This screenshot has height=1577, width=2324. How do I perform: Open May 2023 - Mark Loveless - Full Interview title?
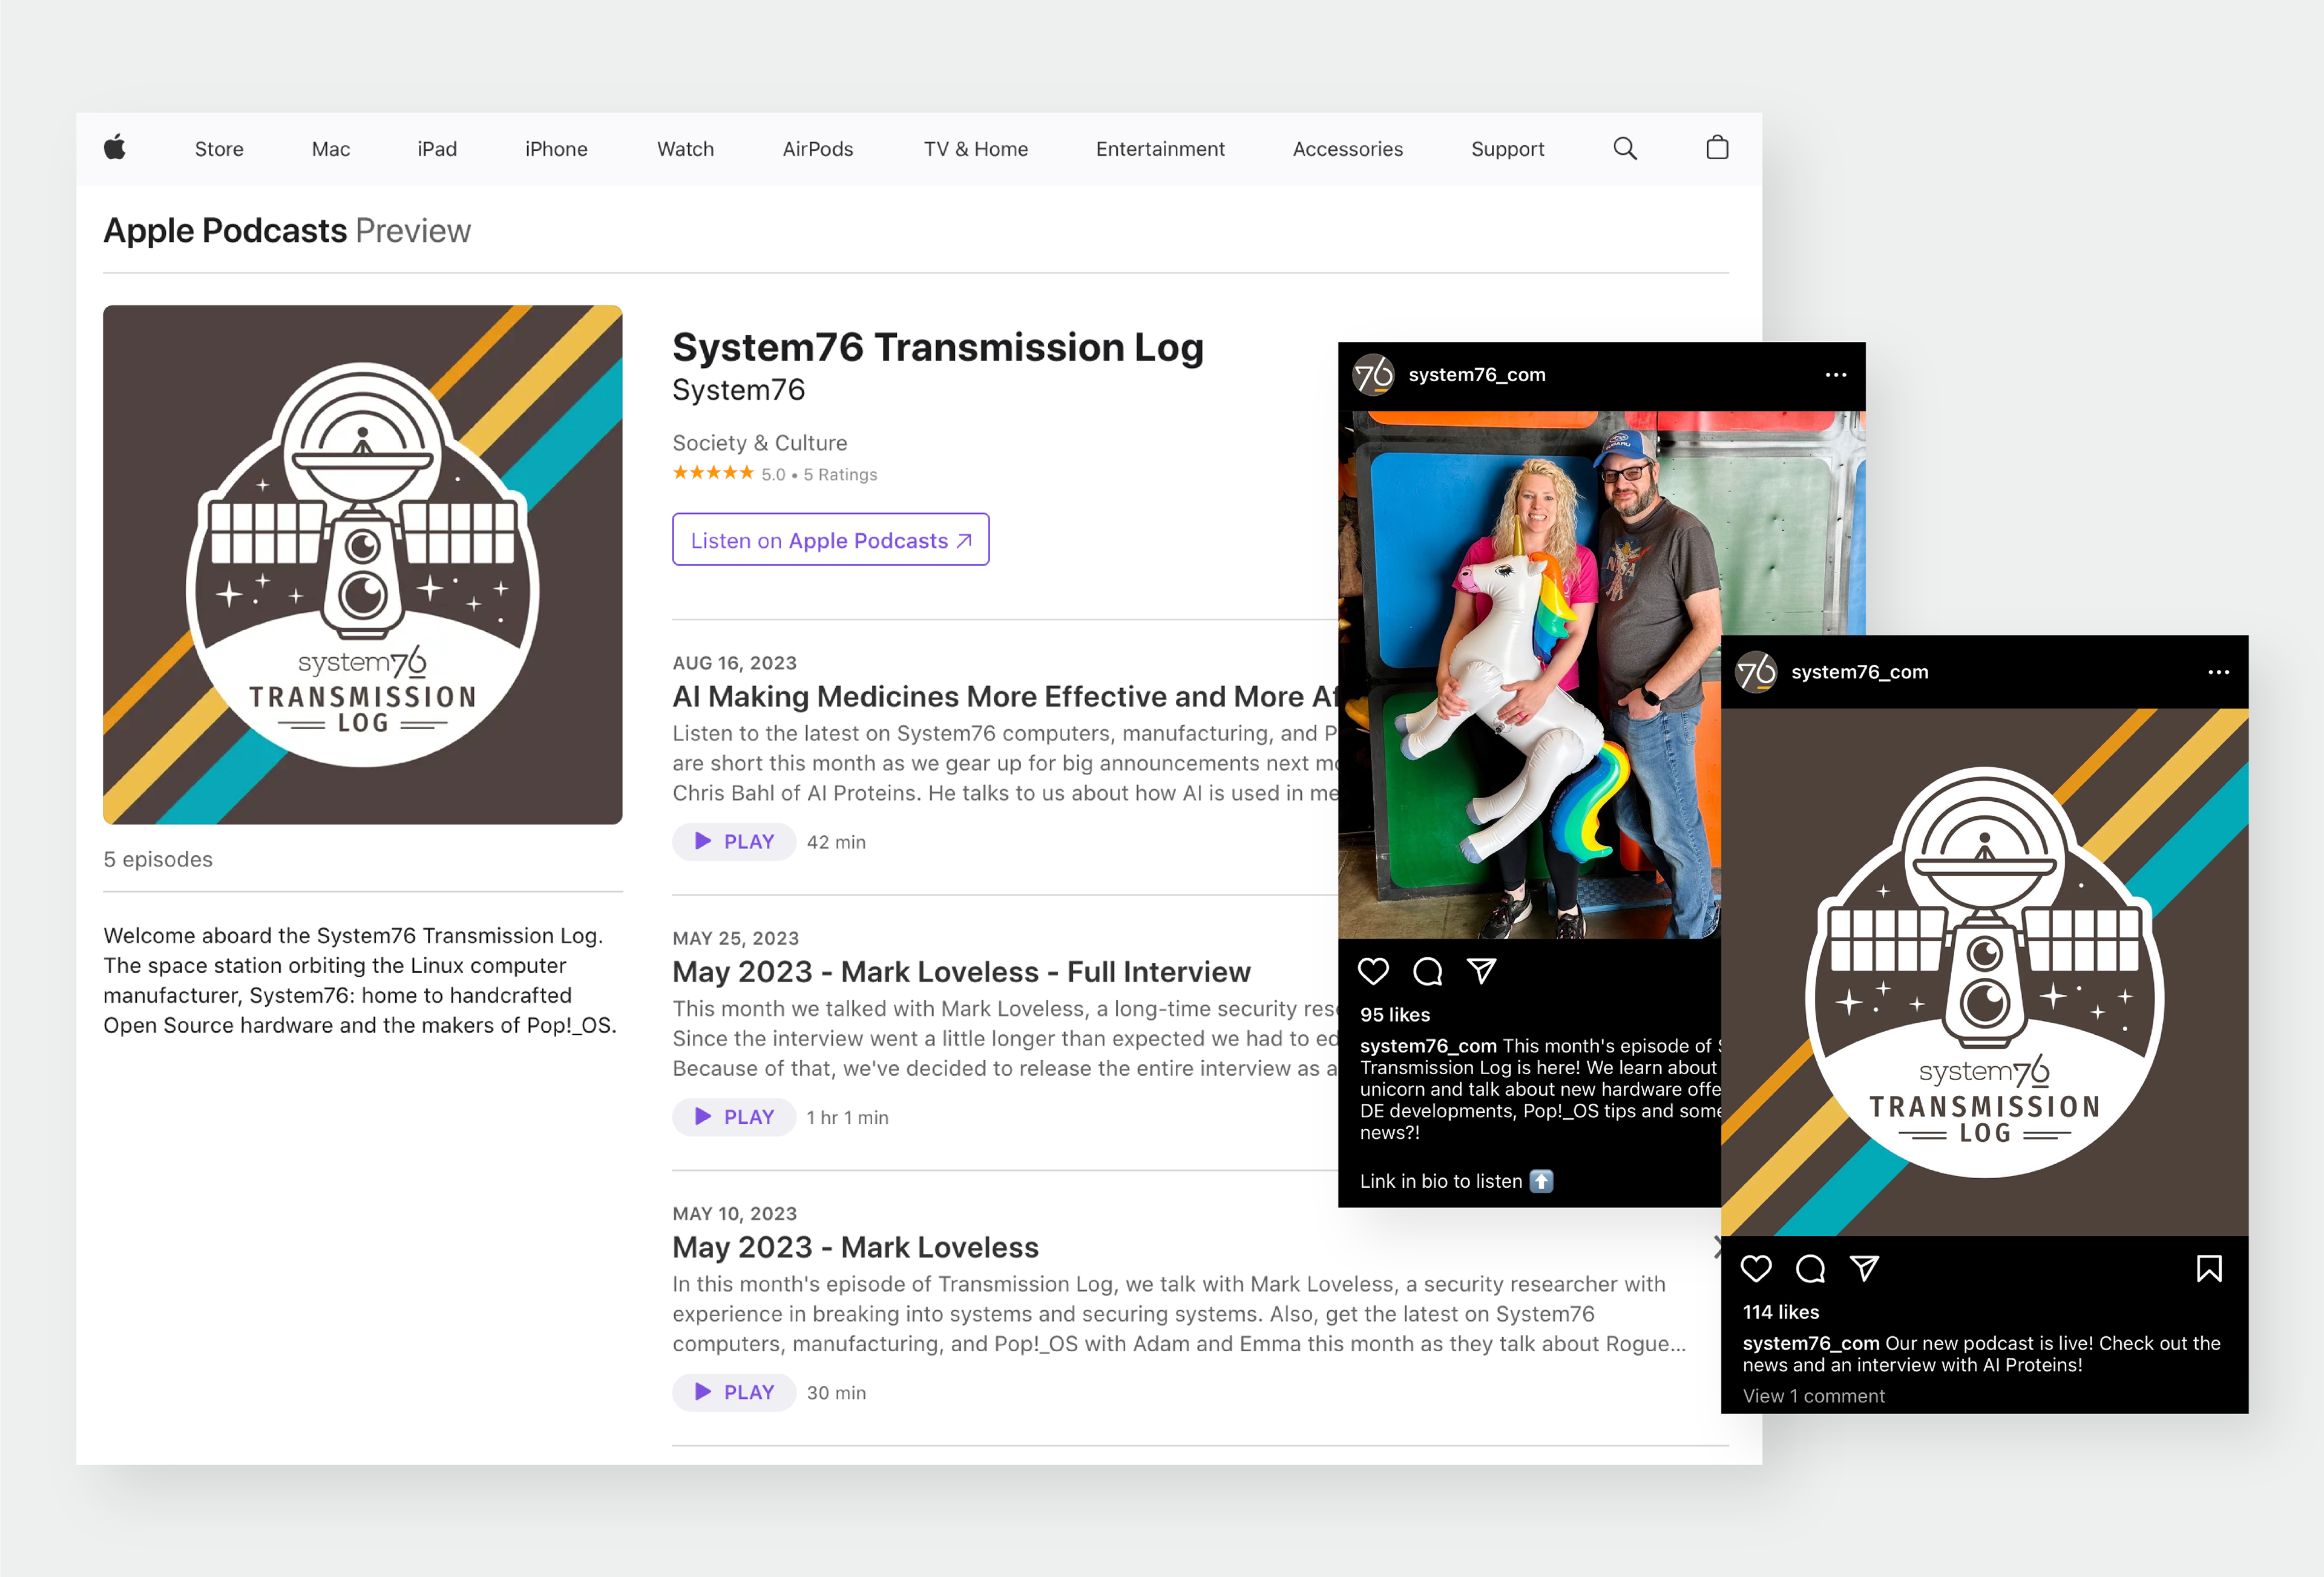962,972
